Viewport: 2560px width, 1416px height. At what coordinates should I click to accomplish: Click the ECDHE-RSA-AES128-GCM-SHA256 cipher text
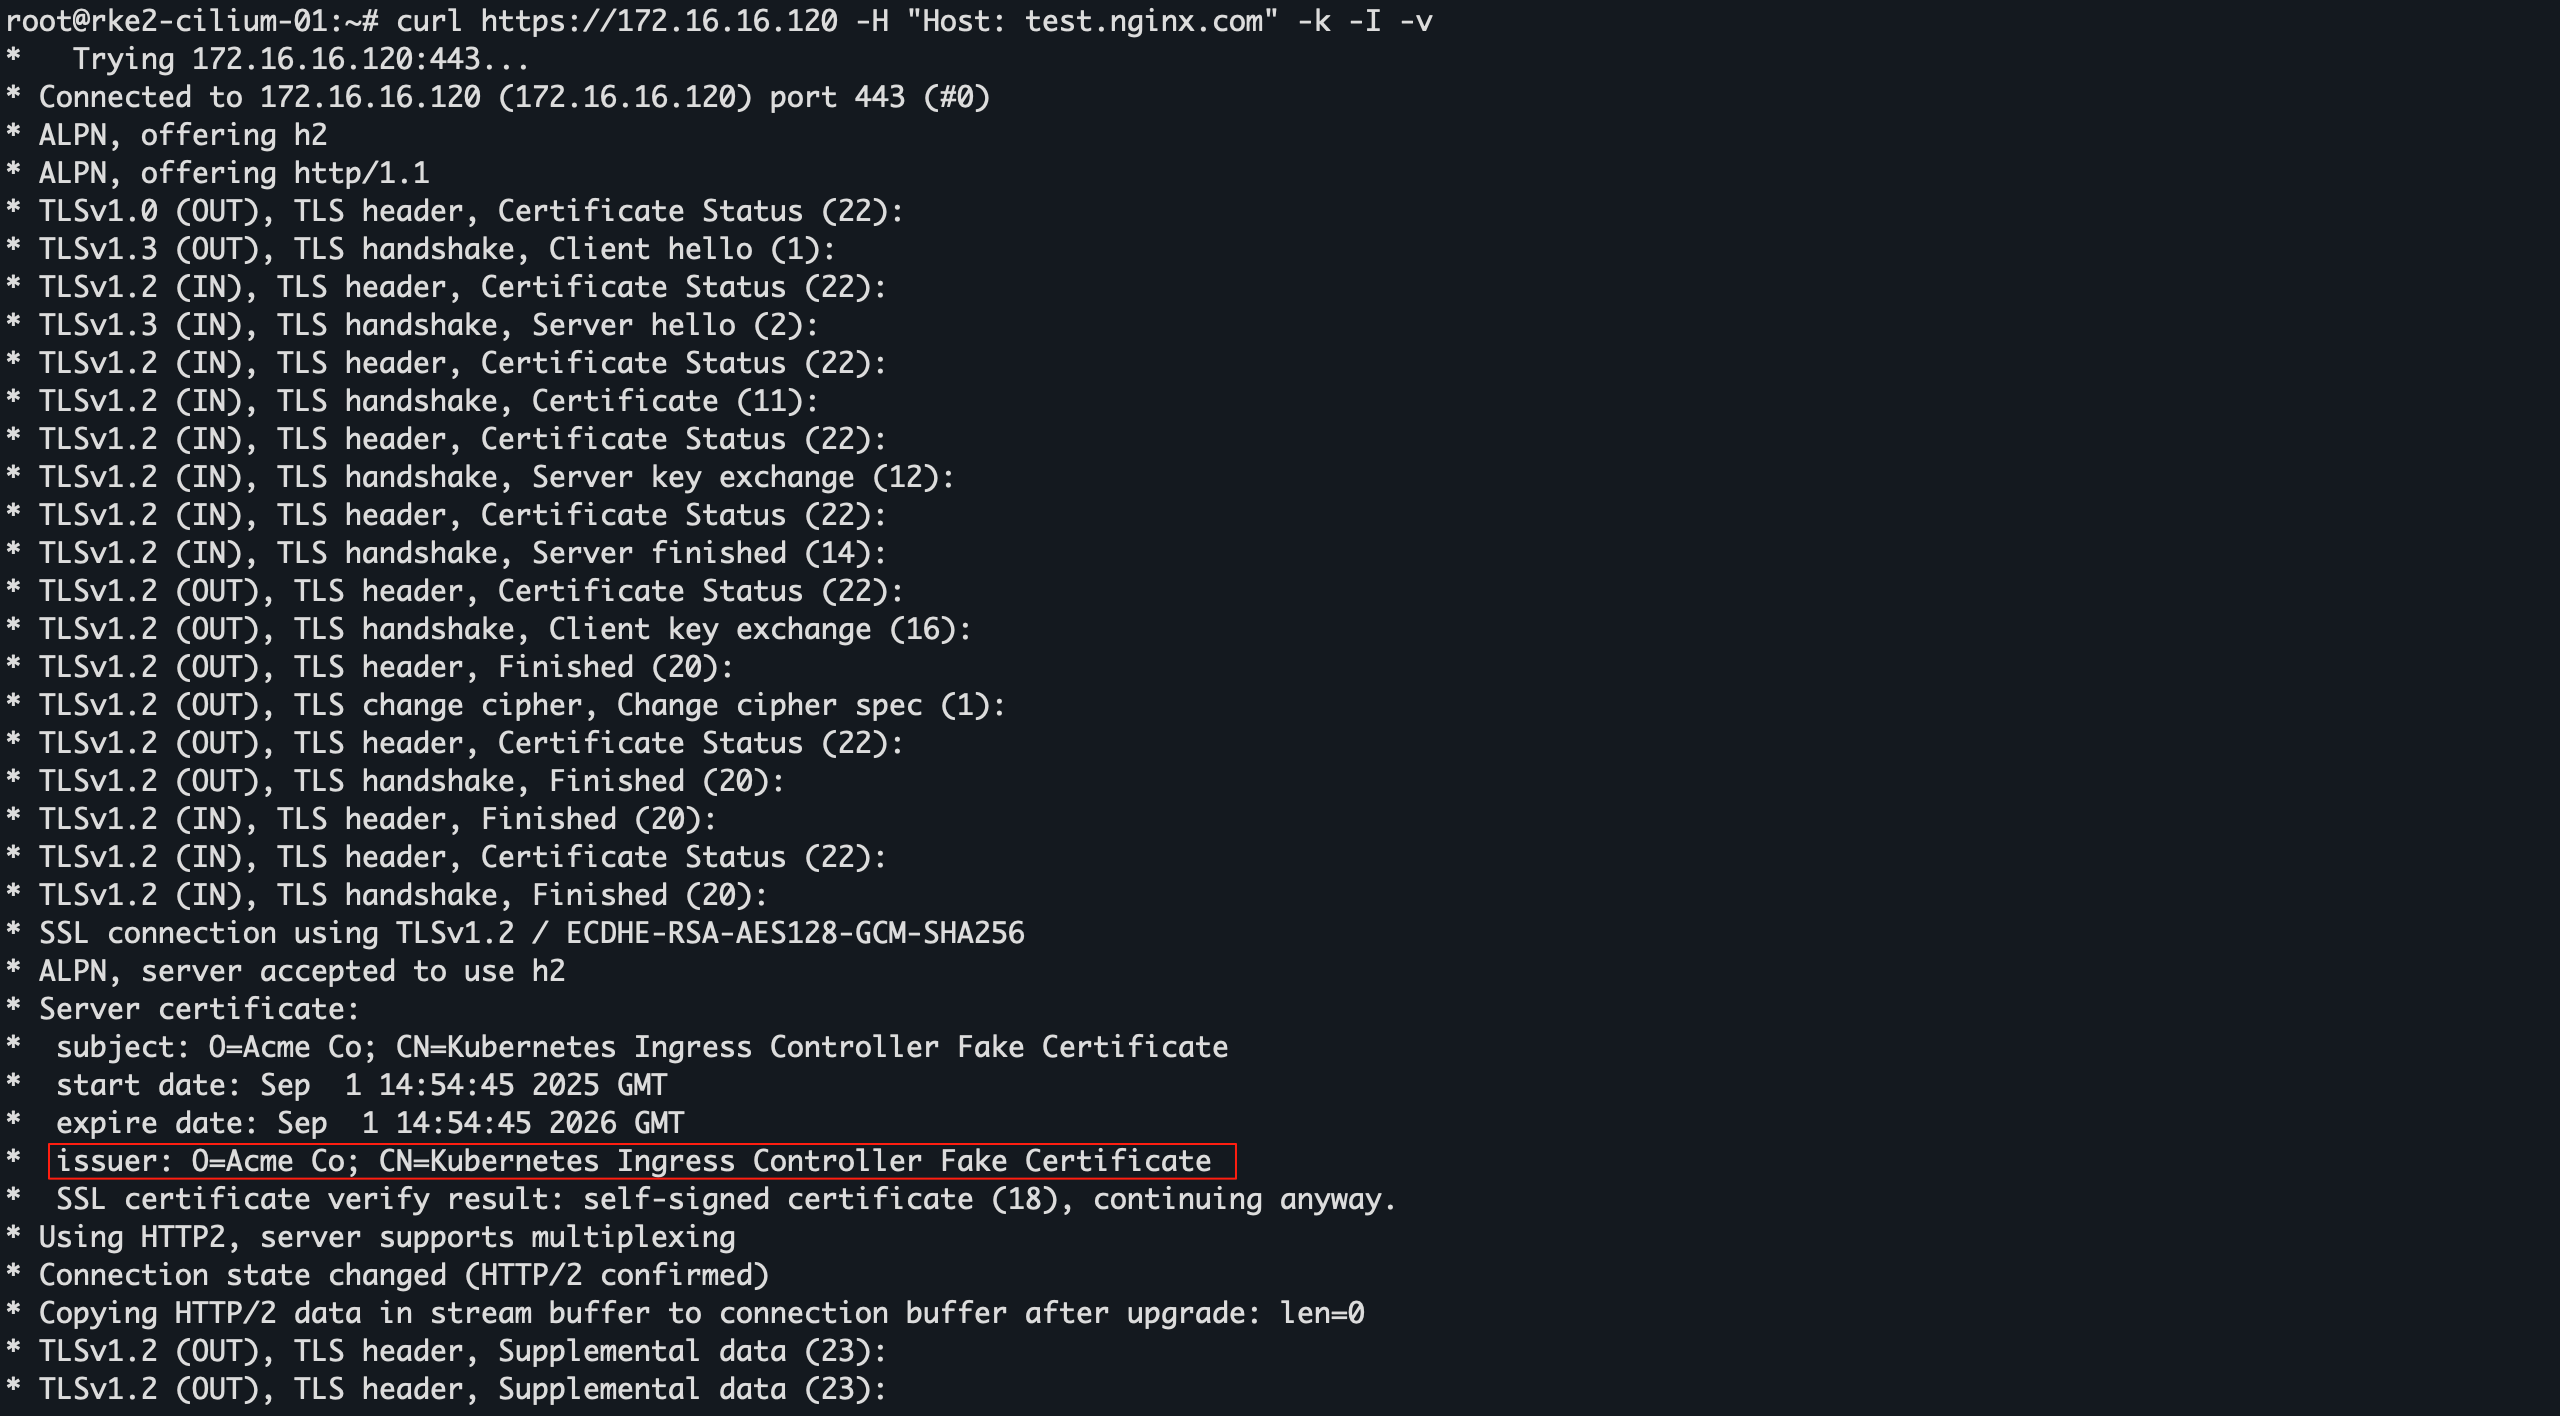click(795, 933)
